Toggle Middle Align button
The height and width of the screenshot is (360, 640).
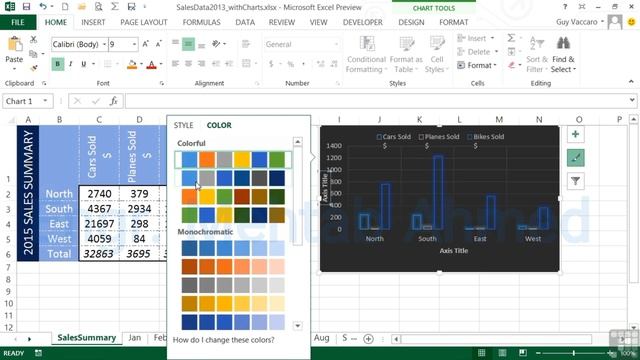188,44
